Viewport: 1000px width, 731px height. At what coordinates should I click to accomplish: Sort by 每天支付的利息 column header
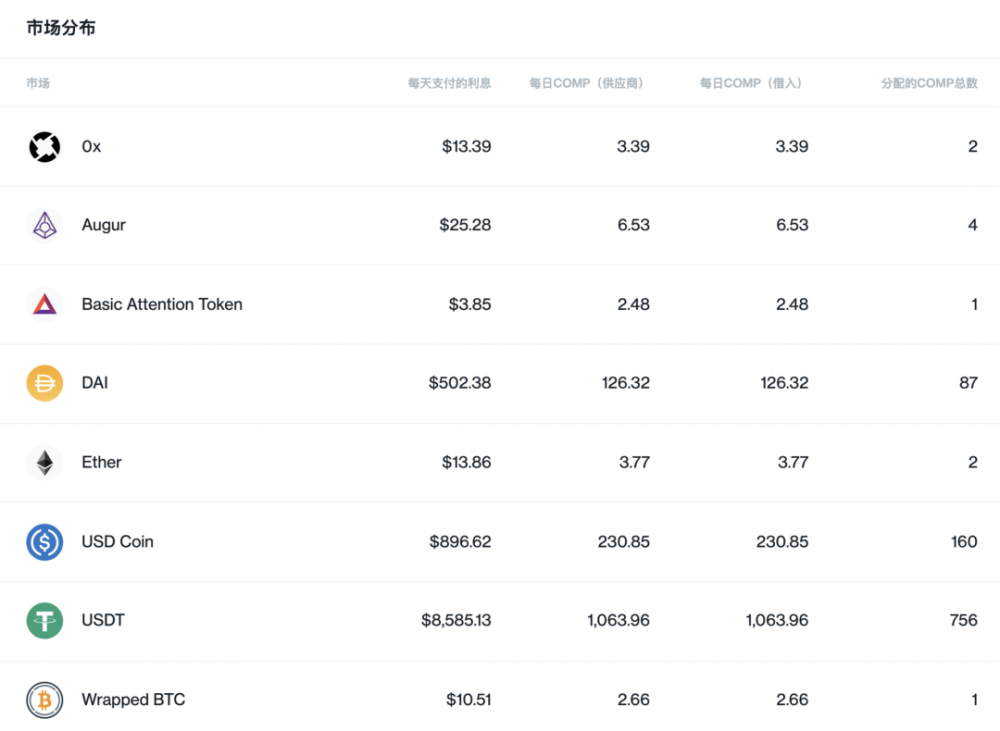pyautogui.click(x=449, y=83)
